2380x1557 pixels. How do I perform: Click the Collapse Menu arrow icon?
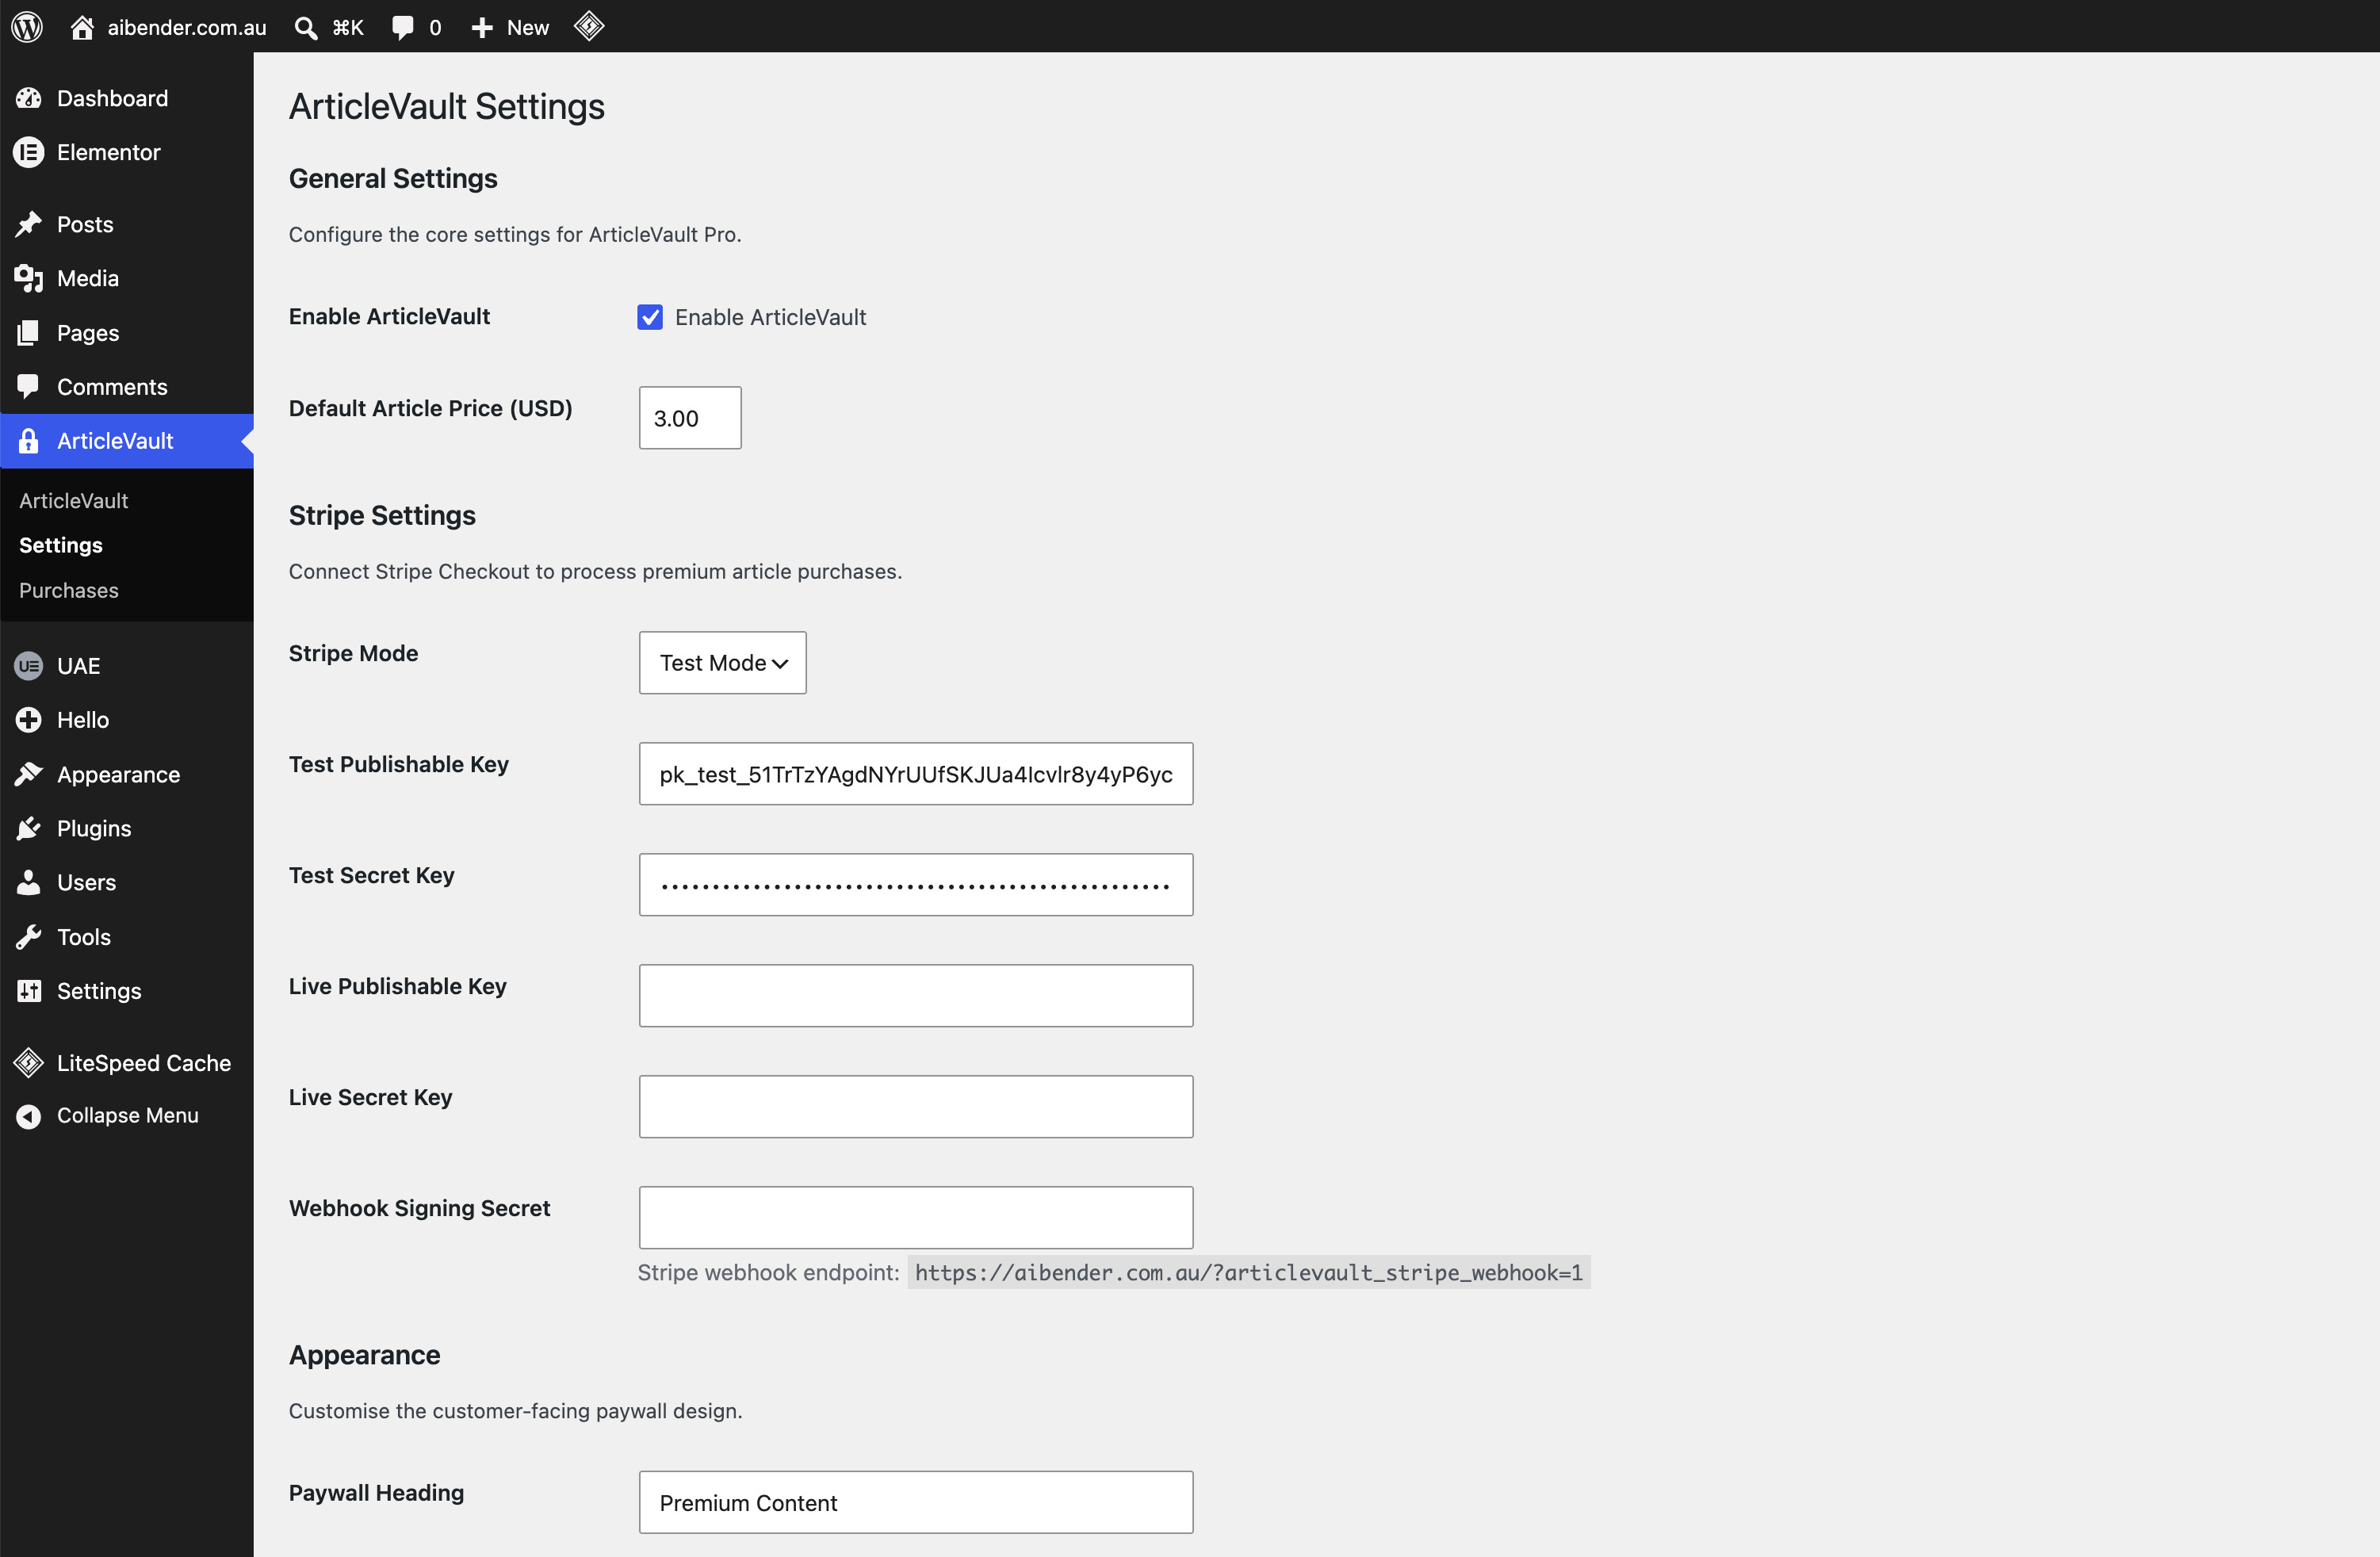tap(29, 1116)
